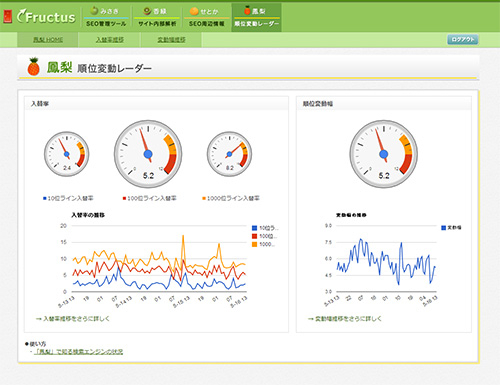Go to 鳳梨 HOME submenu link
The height and width of the screenshot is (385, 500).
pyautogui.click(x=48, y=40)
